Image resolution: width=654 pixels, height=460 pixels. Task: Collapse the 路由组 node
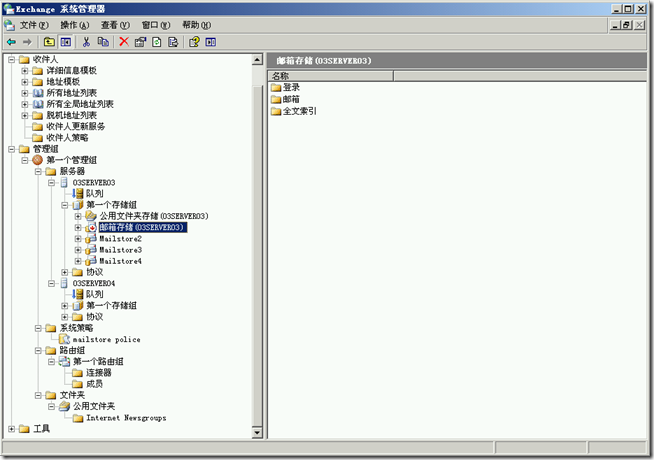[x=38, y=350]
